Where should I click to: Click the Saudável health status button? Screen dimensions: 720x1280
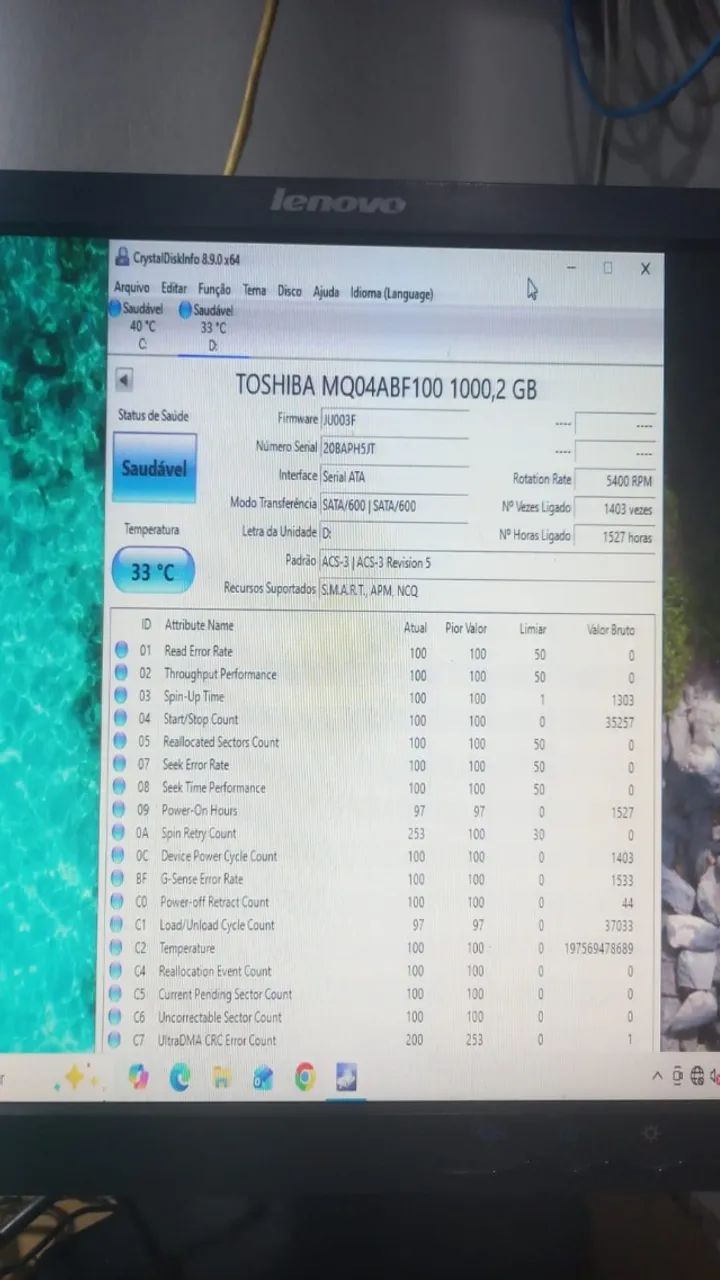coord(154,467)
